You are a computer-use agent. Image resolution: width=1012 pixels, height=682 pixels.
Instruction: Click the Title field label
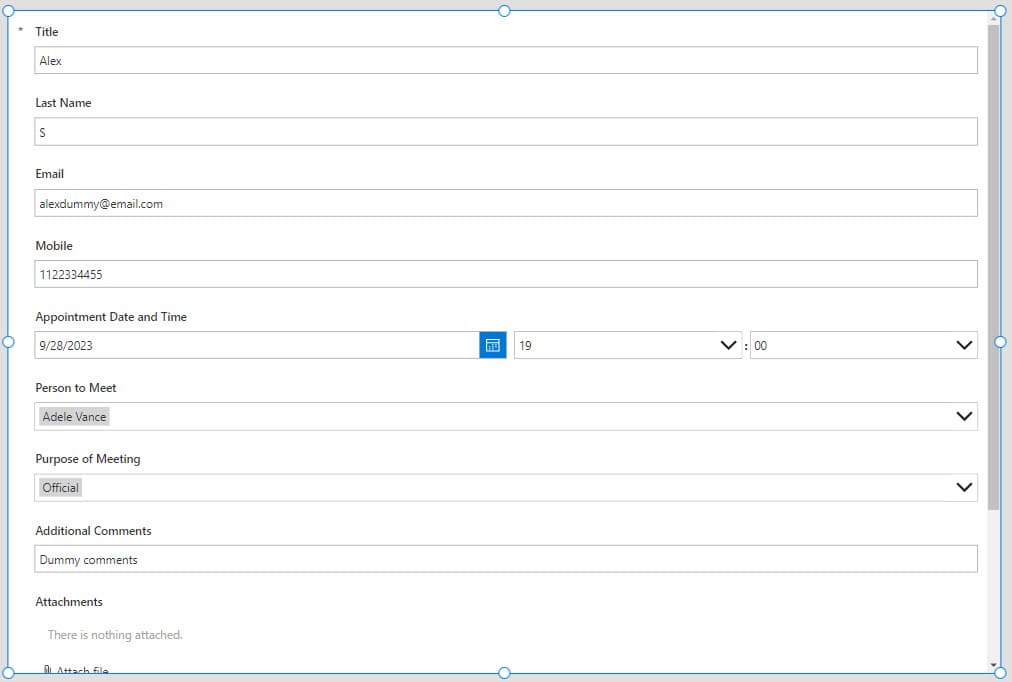pyautogui.click(x=46, y=32)
